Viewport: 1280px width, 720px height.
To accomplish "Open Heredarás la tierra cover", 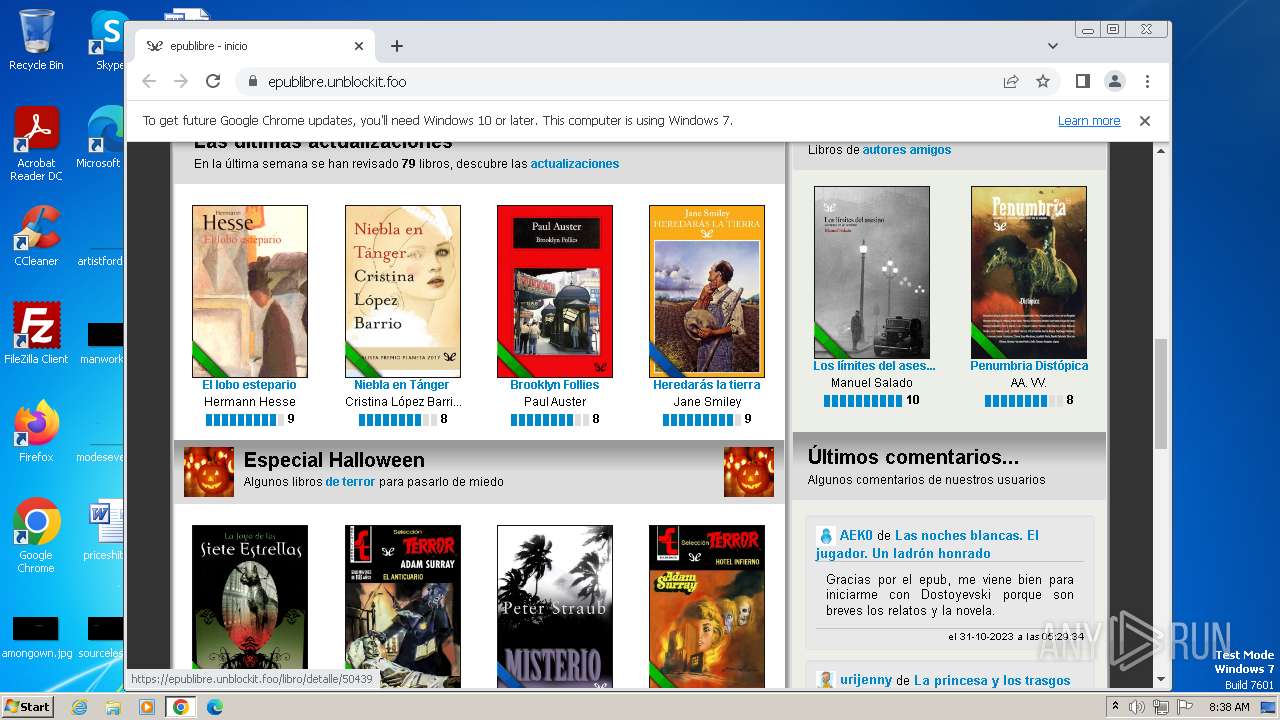I will (707, 291).
